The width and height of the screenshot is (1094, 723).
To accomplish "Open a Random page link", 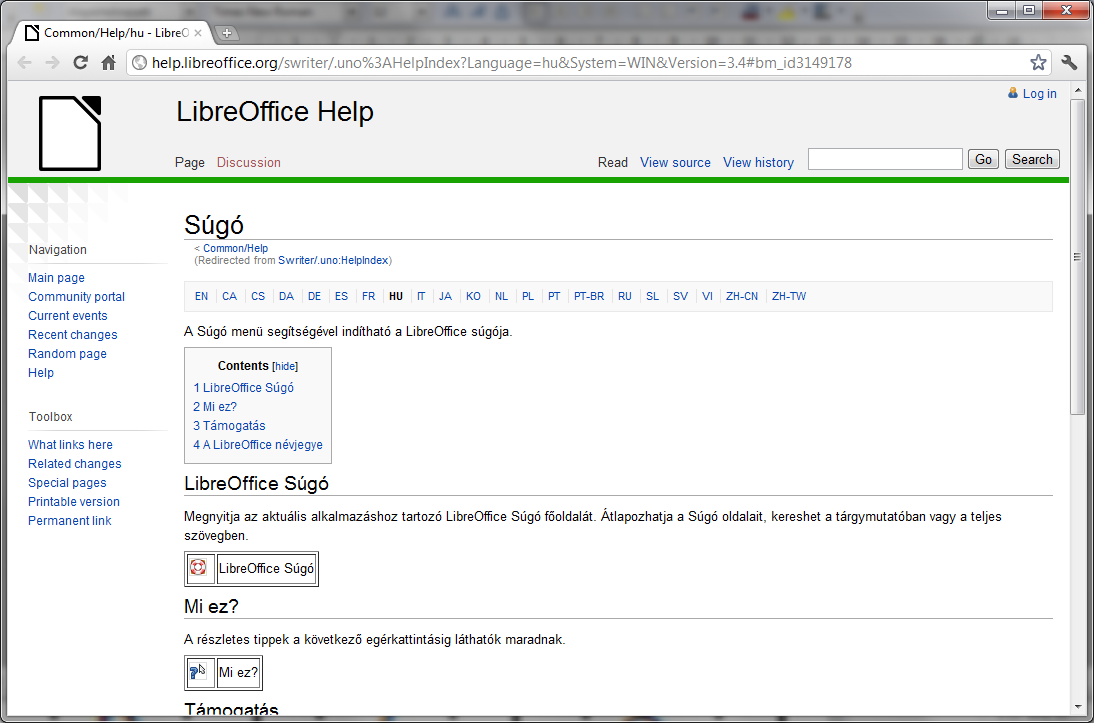I will [x=67, y=353].
